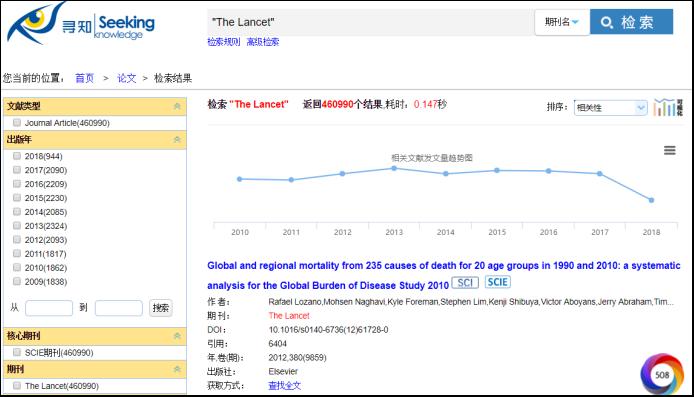Click the 2015 data point on trend chart
Screen dimensions: 694x397
pos(497,170)
